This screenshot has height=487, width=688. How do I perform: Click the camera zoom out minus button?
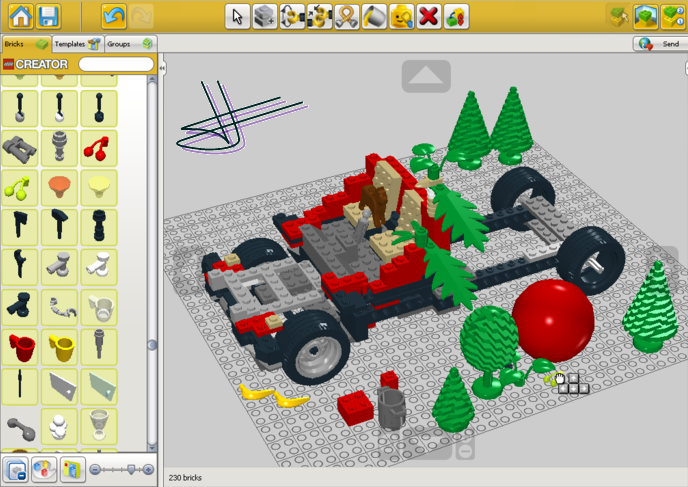pyautogui.click(x=465, y=451)
